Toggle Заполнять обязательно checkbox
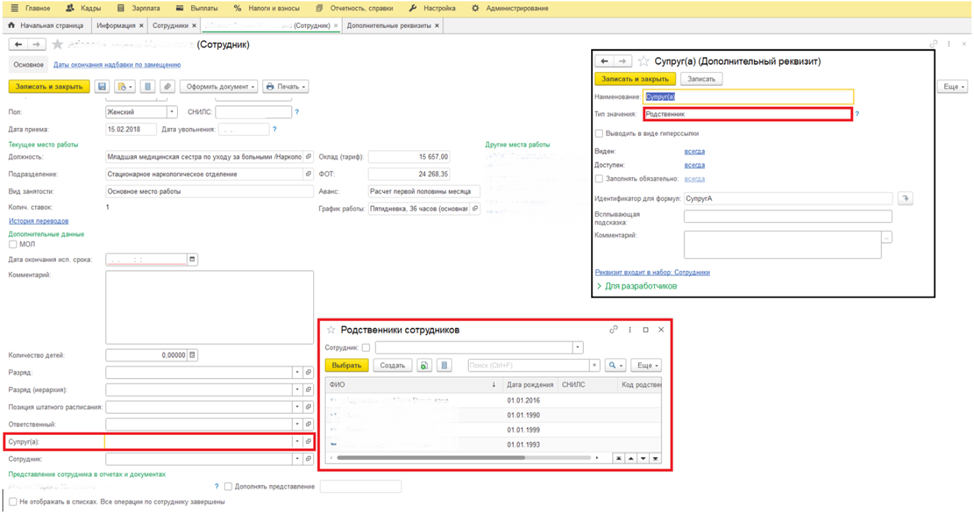Screen dimensions: 974x514 tap(599, 178)
